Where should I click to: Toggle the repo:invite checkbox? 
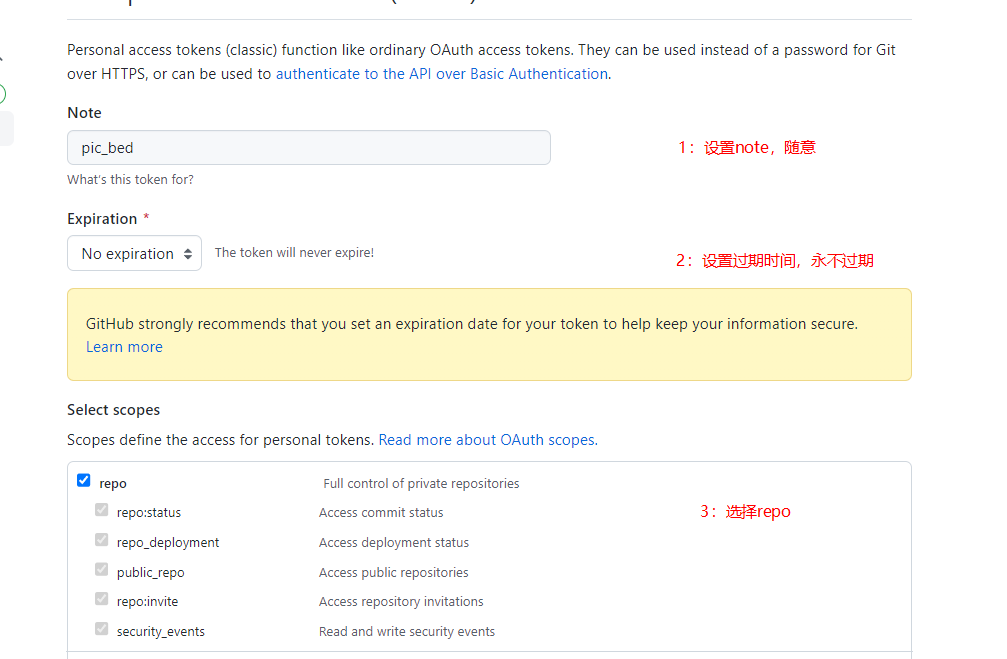[x=101, y=599]
